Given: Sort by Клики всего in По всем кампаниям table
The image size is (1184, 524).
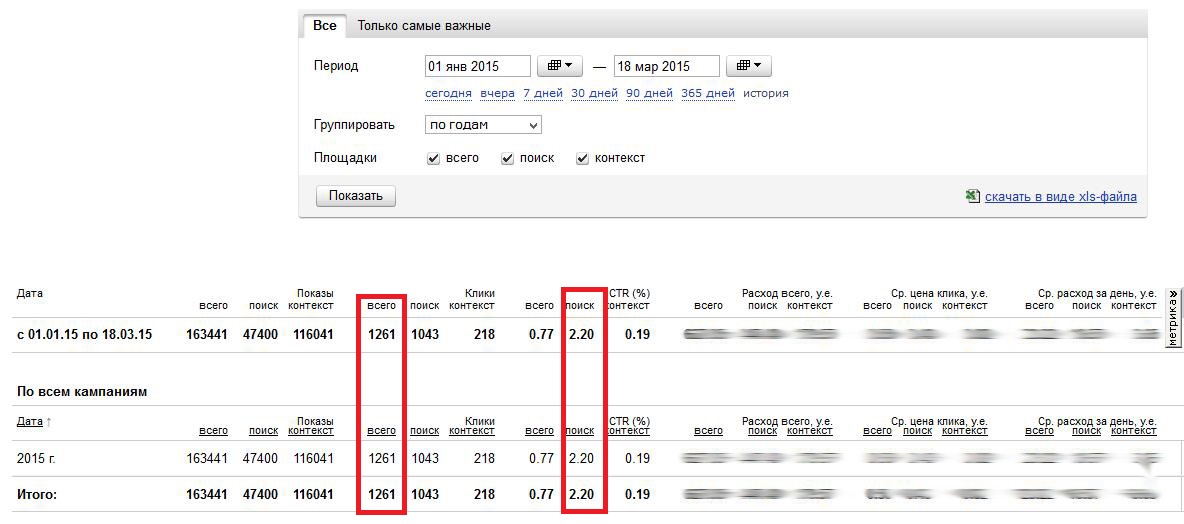Looking at the screenshot, I should (381, 431).
